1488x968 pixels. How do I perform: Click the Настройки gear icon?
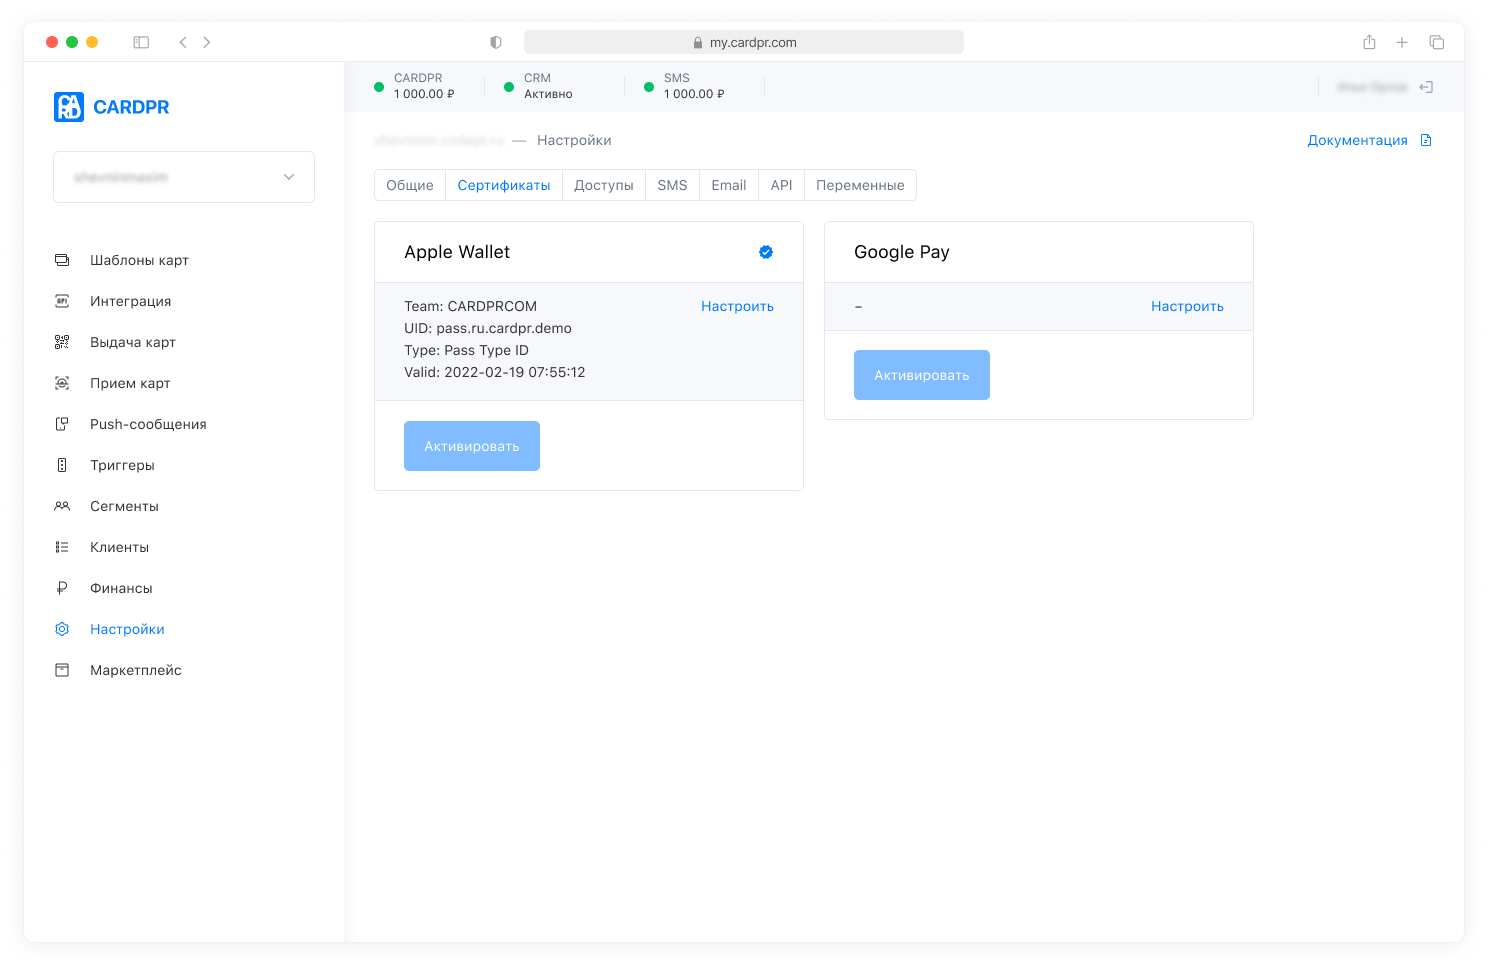pos(62,629)
